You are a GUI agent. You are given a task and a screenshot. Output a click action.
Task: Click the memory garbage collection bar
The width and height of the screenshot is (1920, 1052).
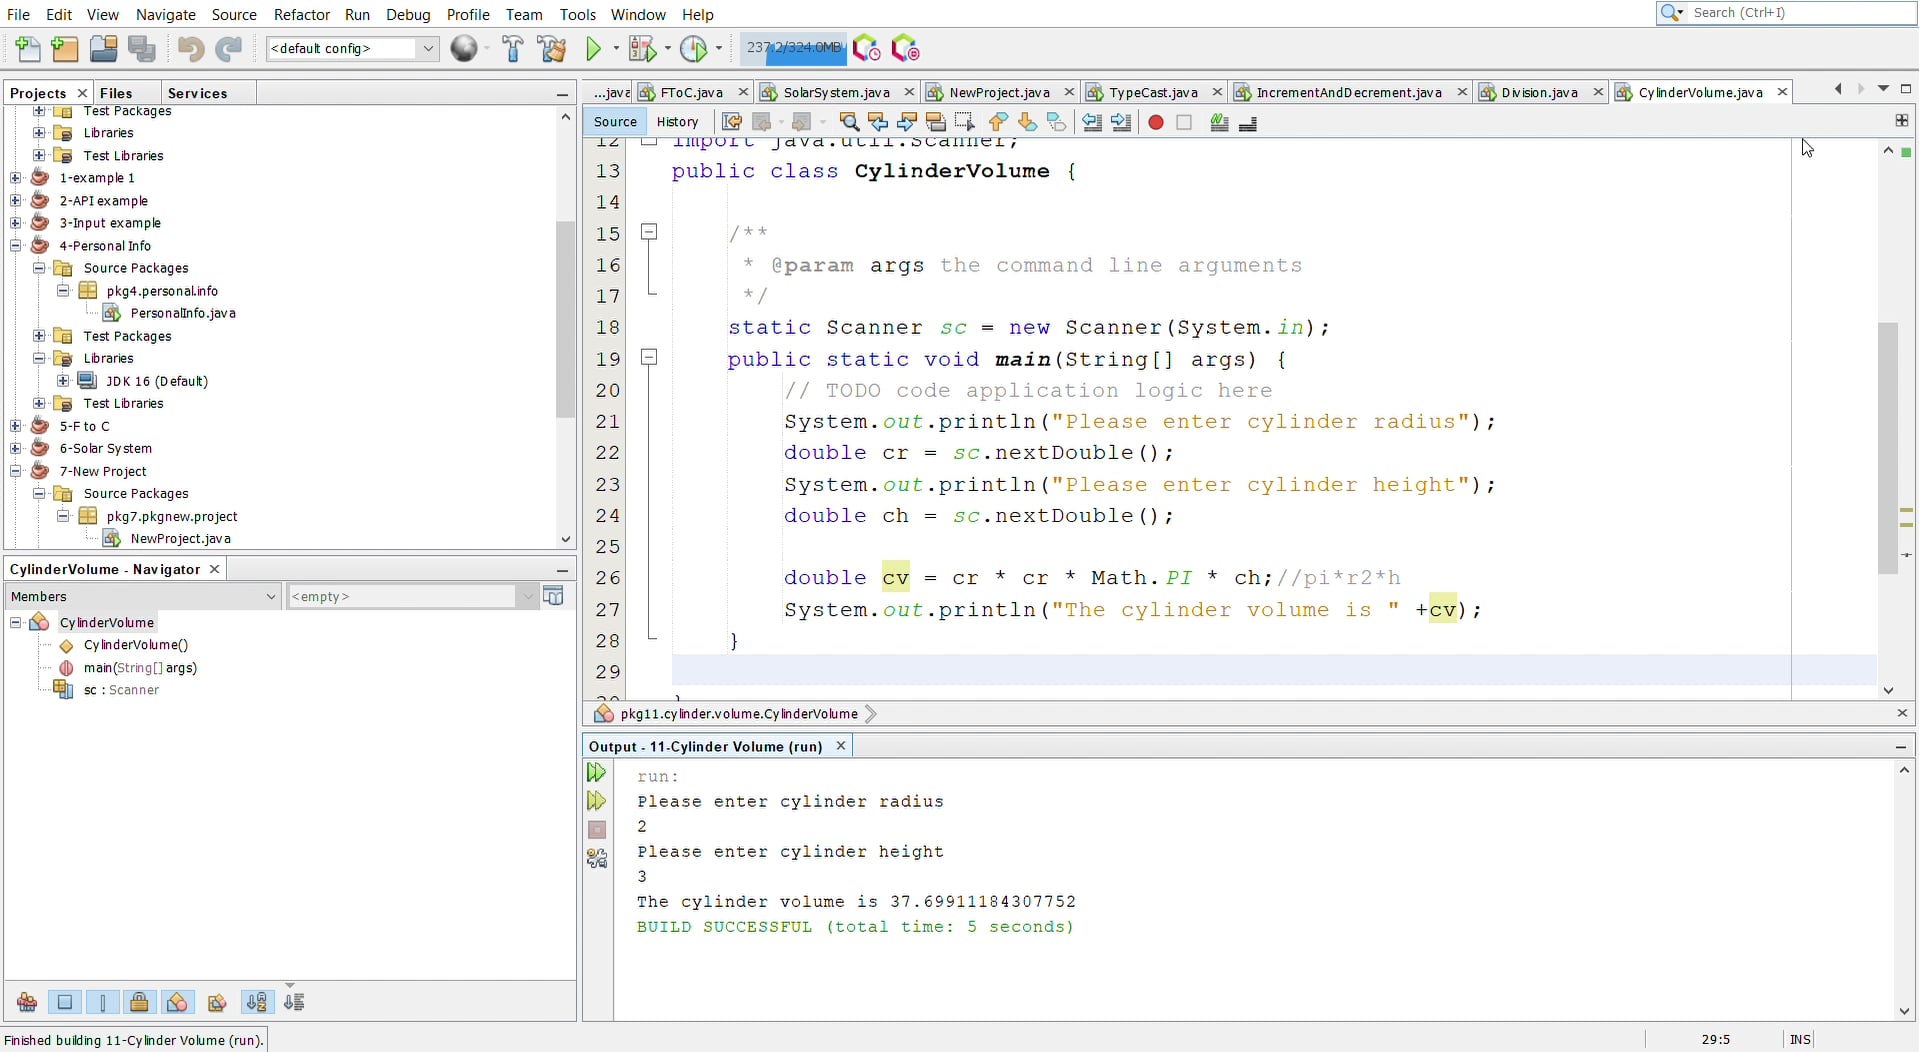(794, 48)
